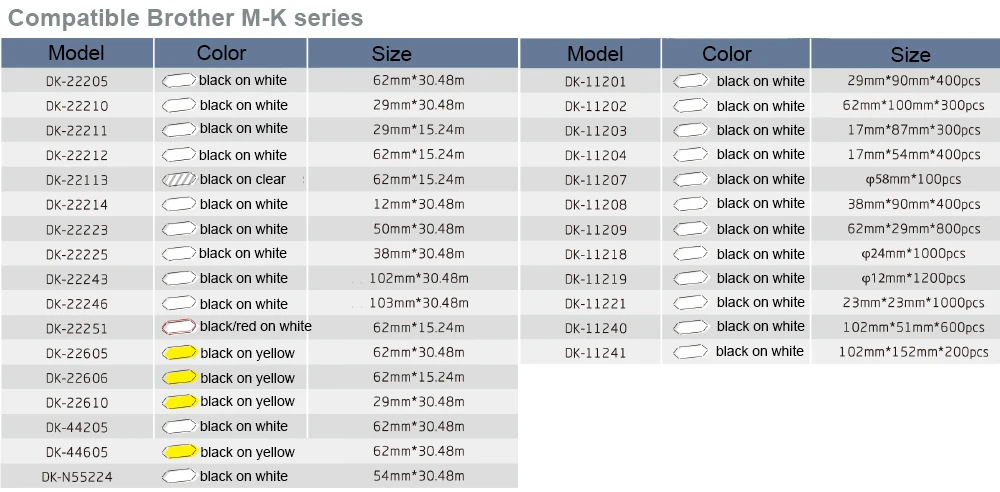Image resolution: width=1000 pixels, height=492 pixels.
Task: Click the white label icon for DK-22205
Action: pos(177,80)
